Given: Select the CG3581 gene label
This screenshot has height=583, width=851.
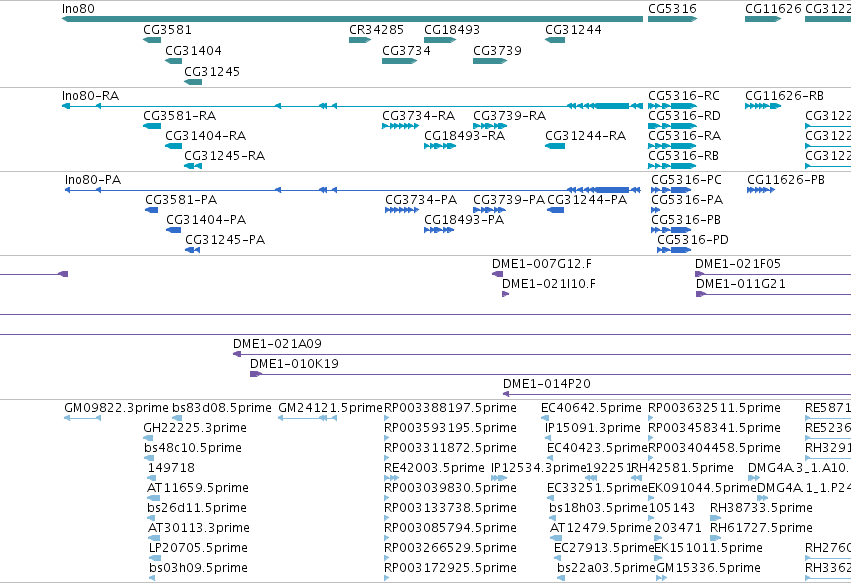Looking at the screenshot, I should tap(167, 30).
